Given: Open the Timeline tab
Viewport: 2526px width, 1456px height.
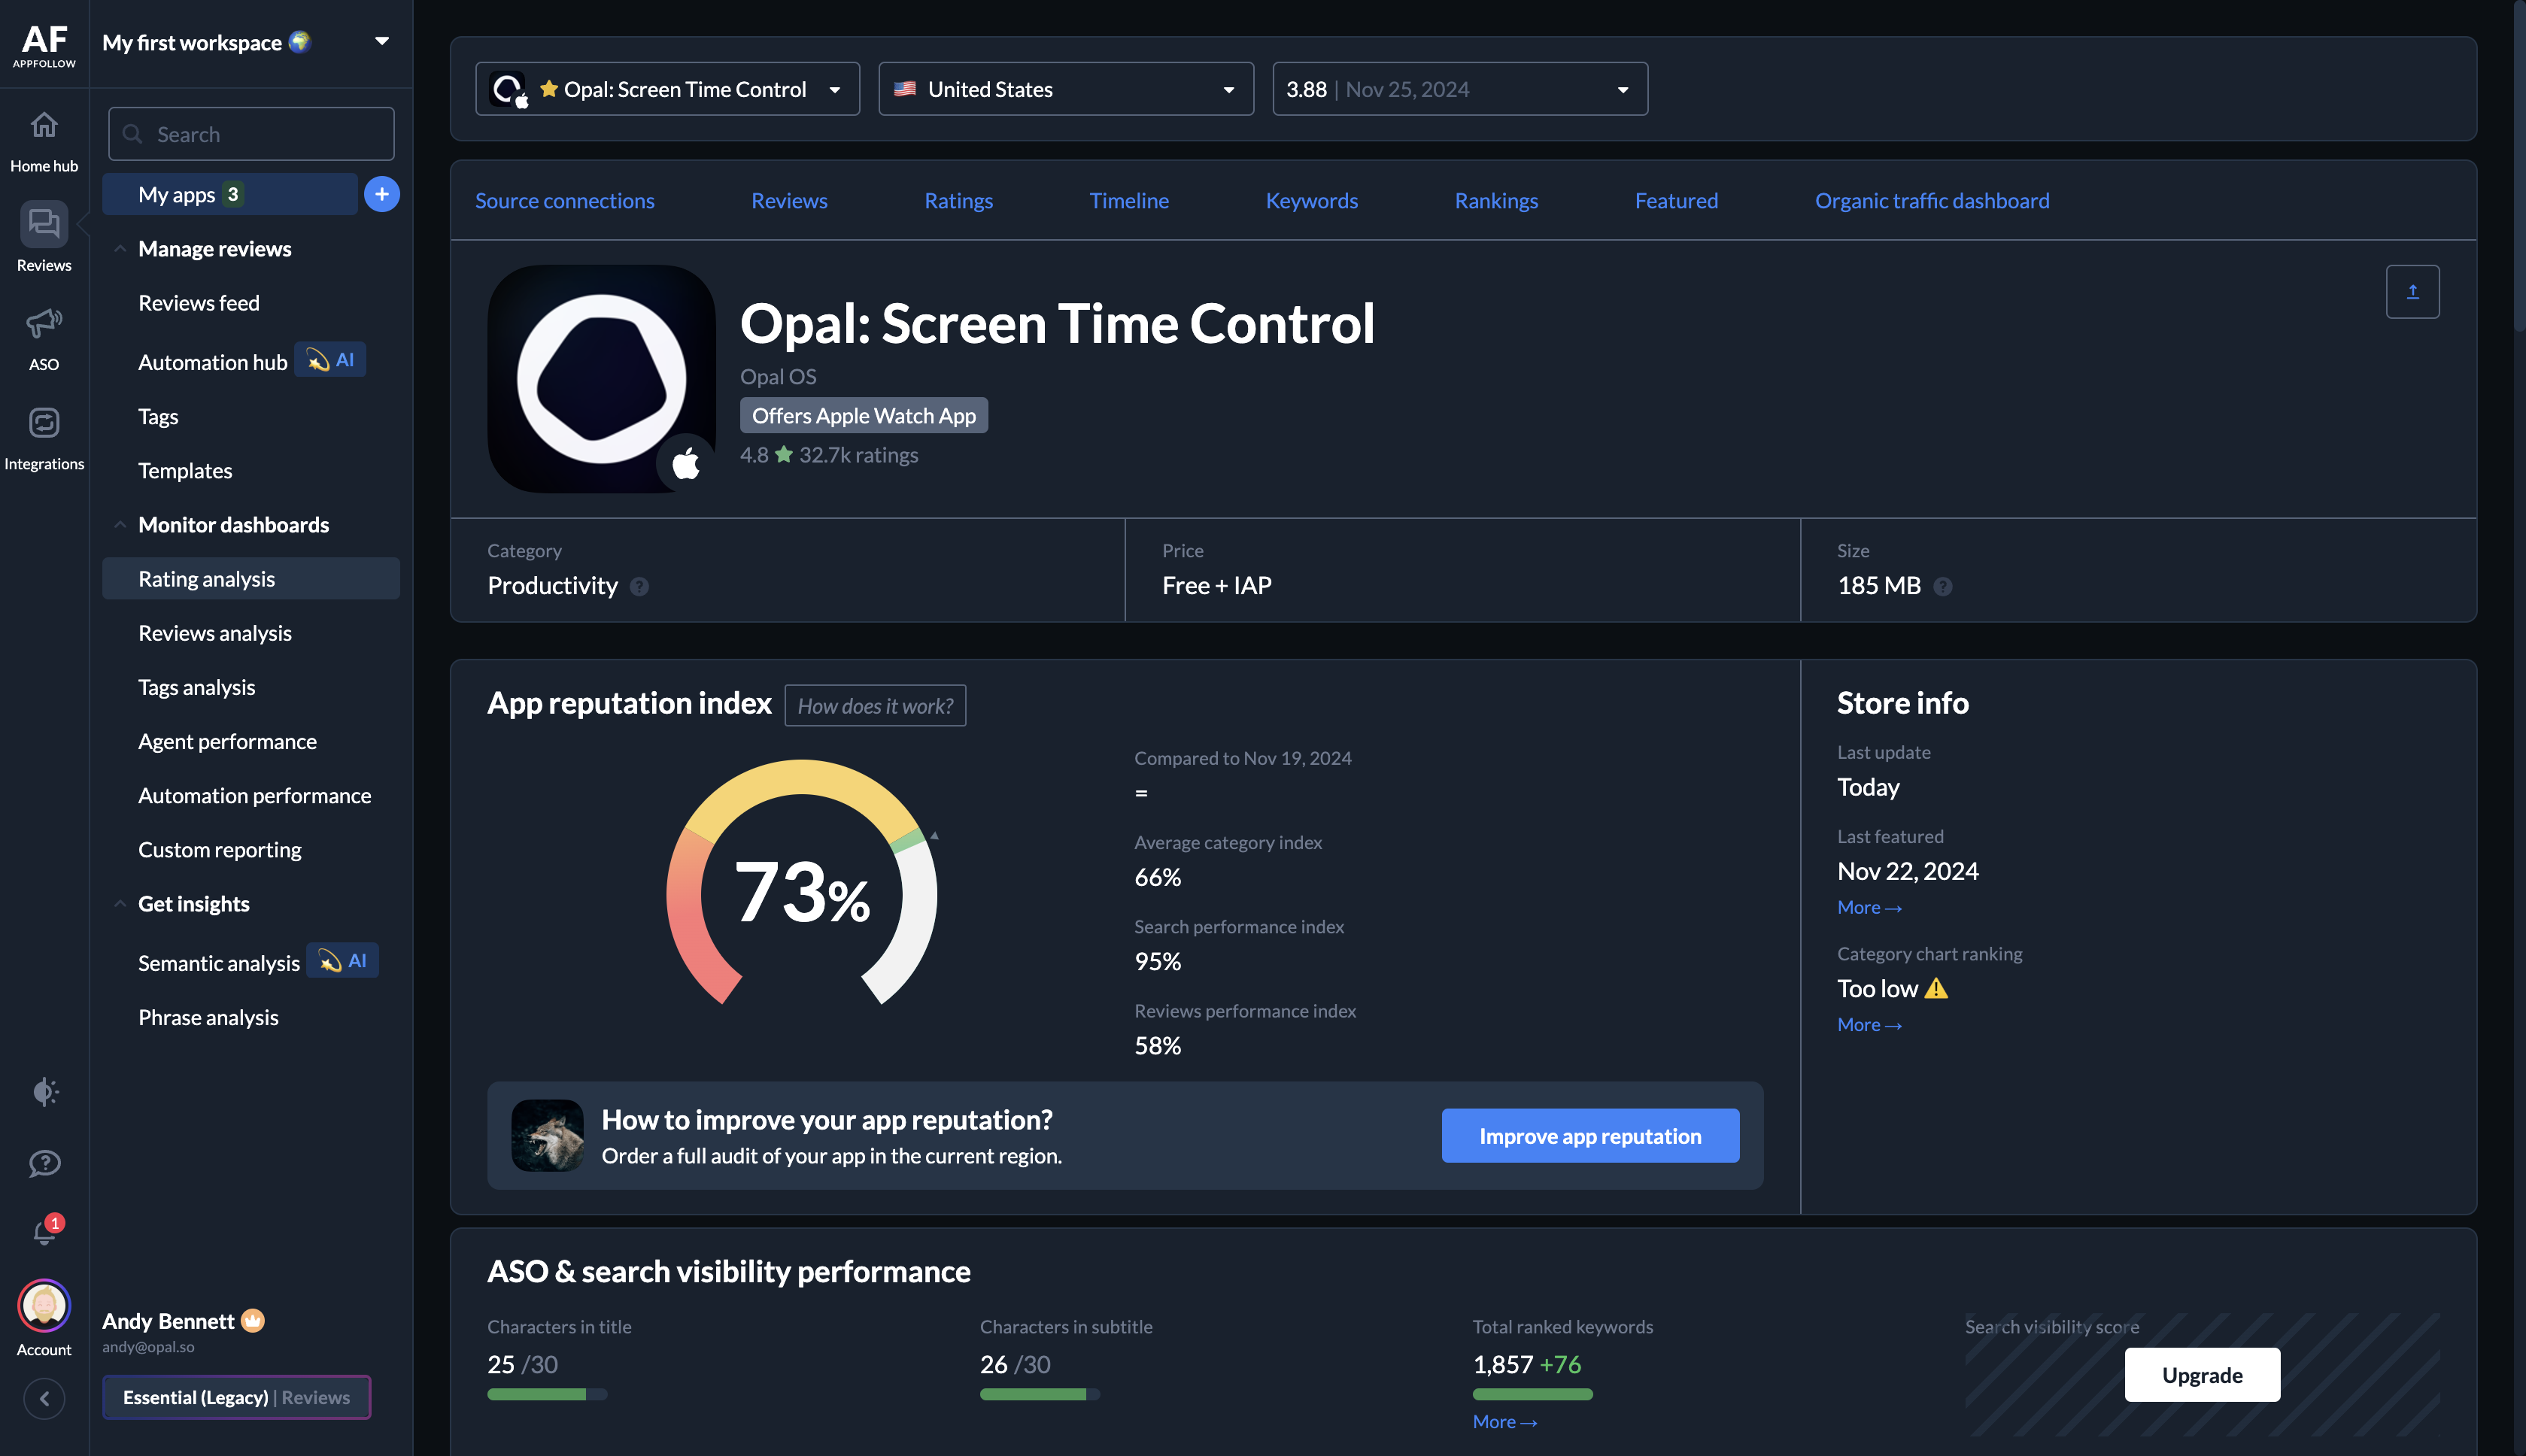Looking at the screenshot, I should [1129, 201].
